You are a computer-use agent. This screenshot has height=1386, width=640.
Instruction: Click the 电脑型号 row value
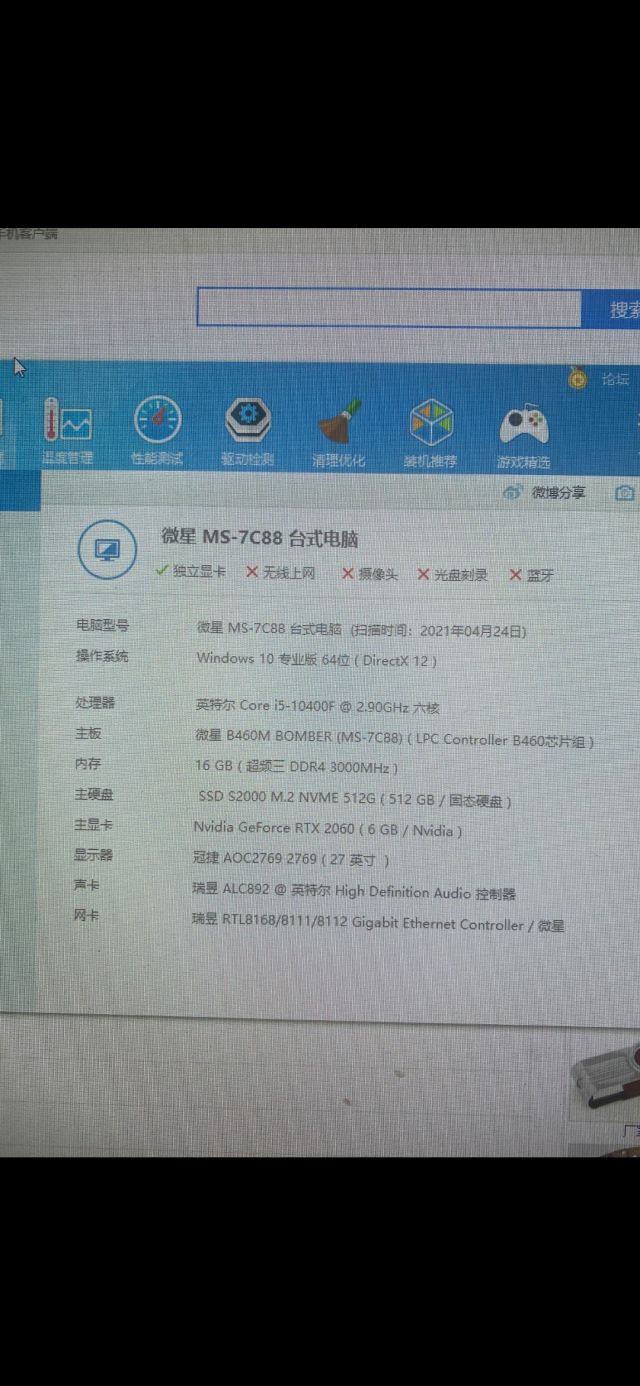pyautogui.click(x=361, y=630)
